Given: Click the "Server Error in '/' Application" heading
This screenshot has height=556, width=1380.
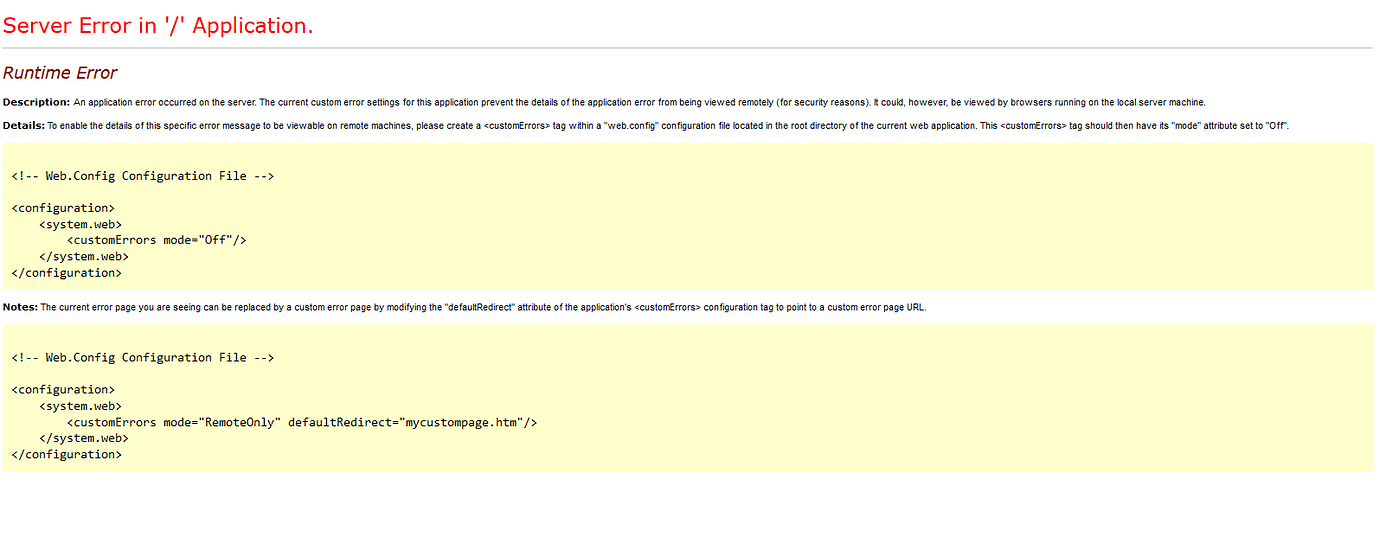Looking at the screenshot, I should [x=158, y=26].
